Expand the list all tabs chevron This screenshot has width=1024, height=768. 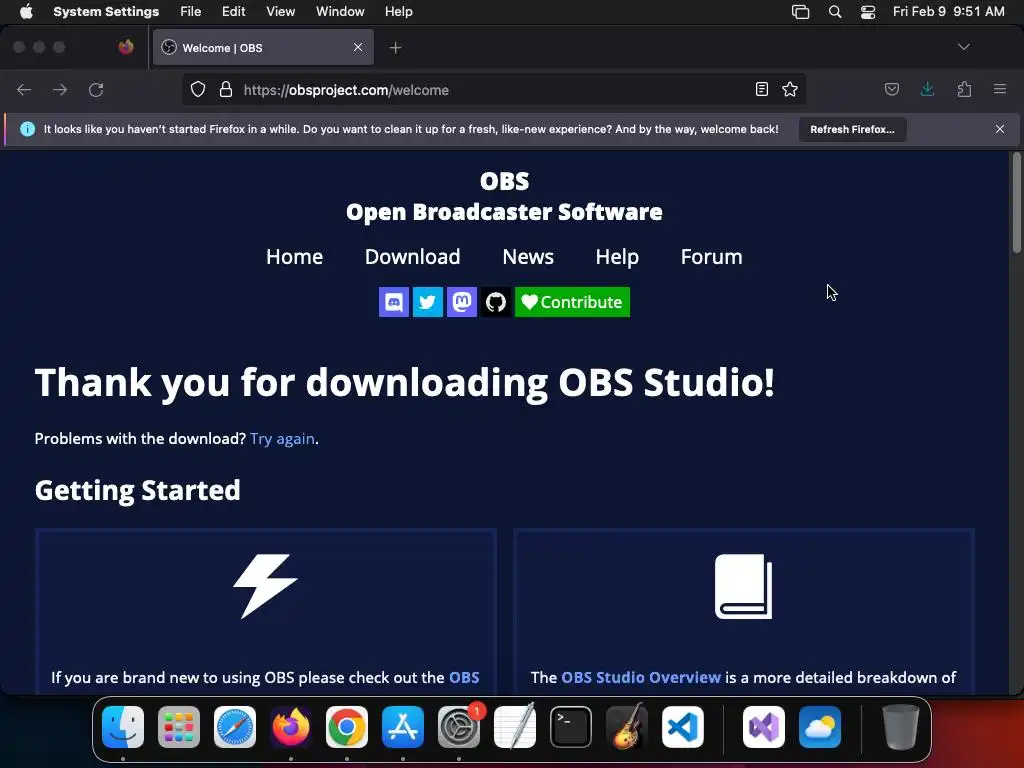(964, 47)
